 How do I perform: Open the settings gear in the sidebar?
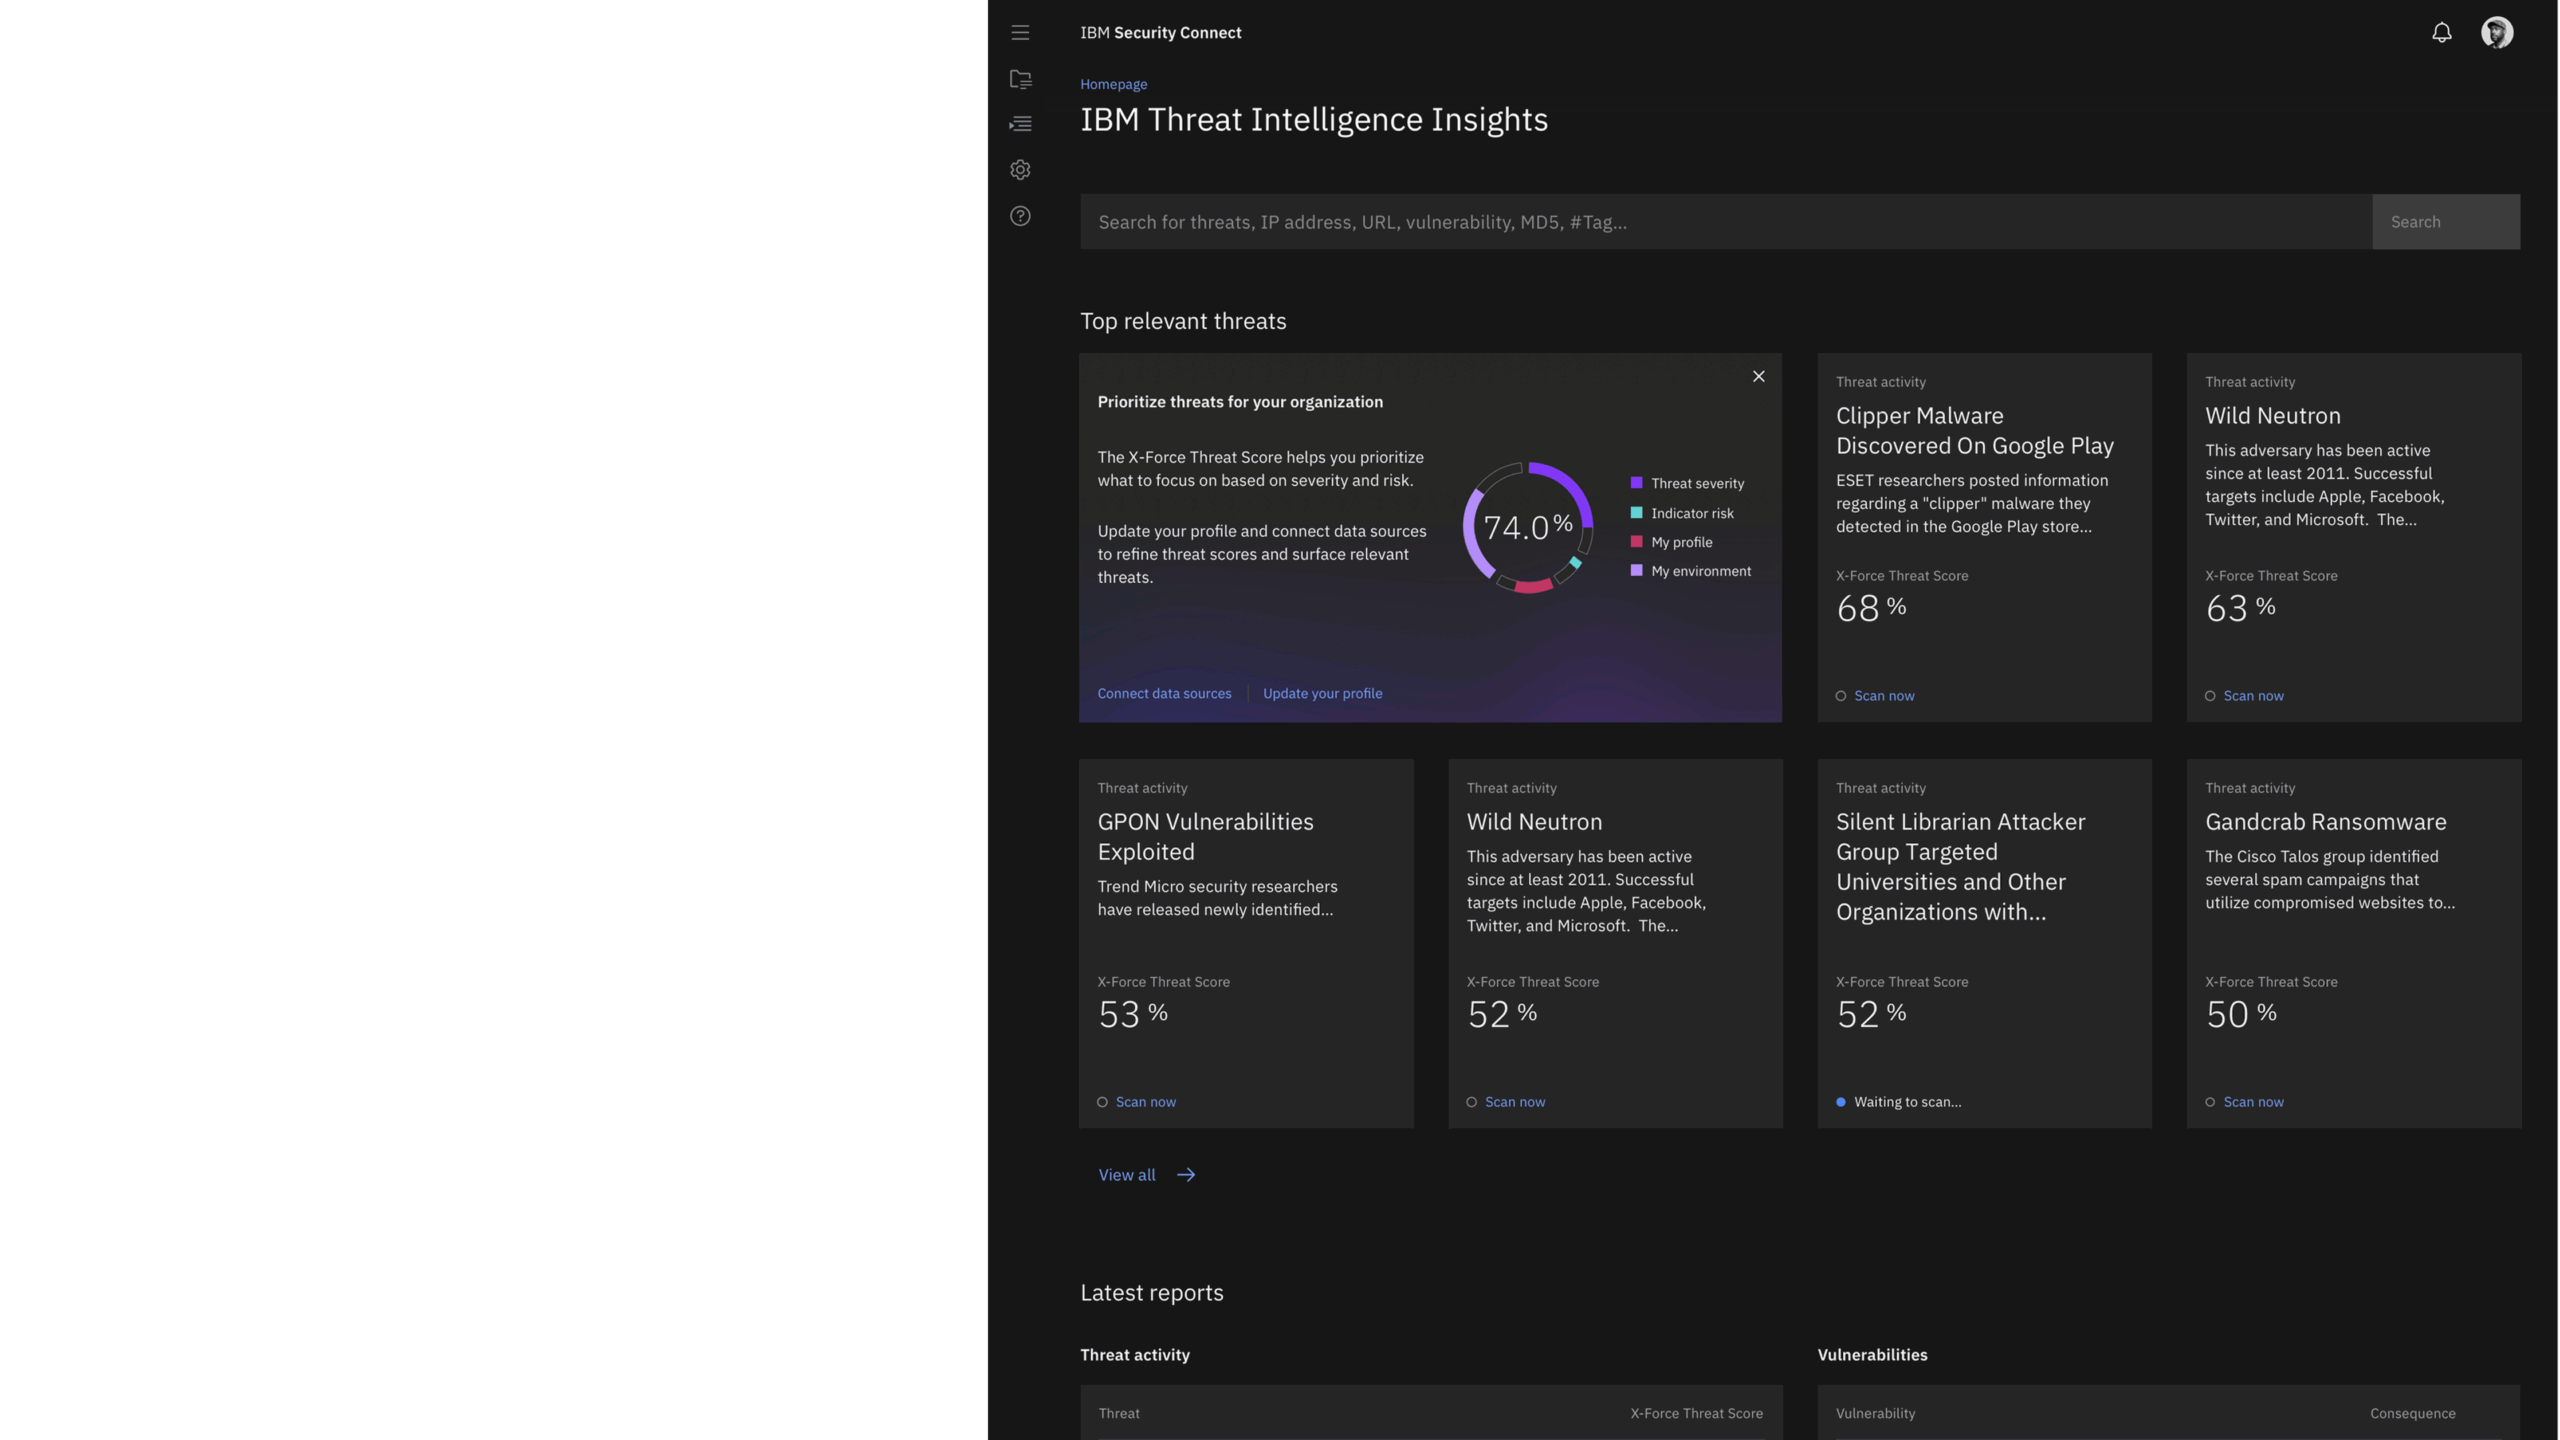click(x=1020, y=170)
